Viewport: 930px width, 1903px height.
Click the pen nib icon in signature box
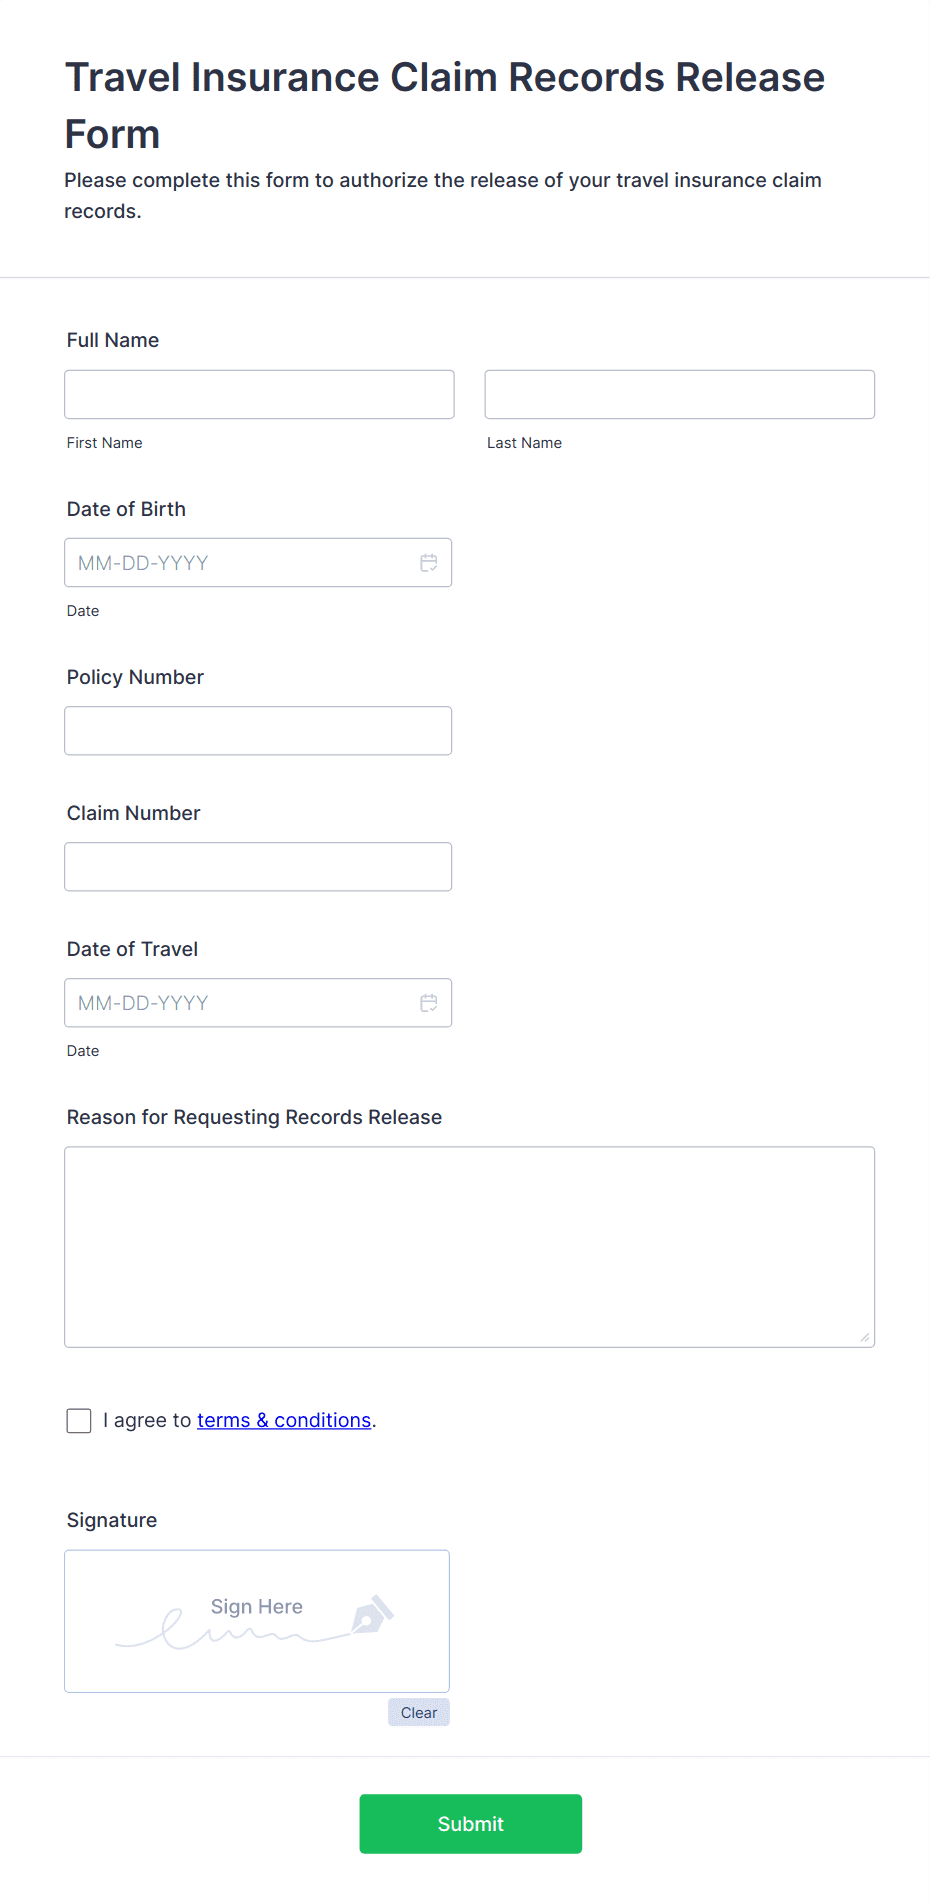click(x=372, y=1614)
